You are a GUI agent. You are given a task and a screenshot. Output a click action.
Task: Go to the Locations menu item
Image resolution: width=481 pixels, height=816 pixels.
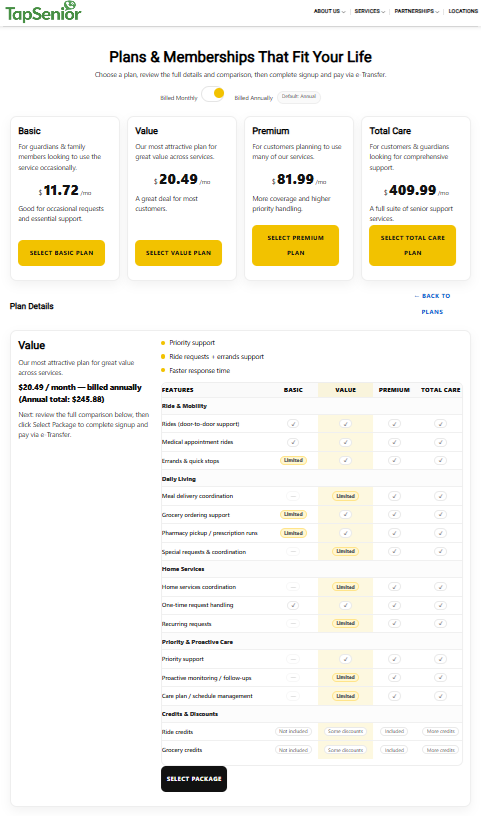463,11
